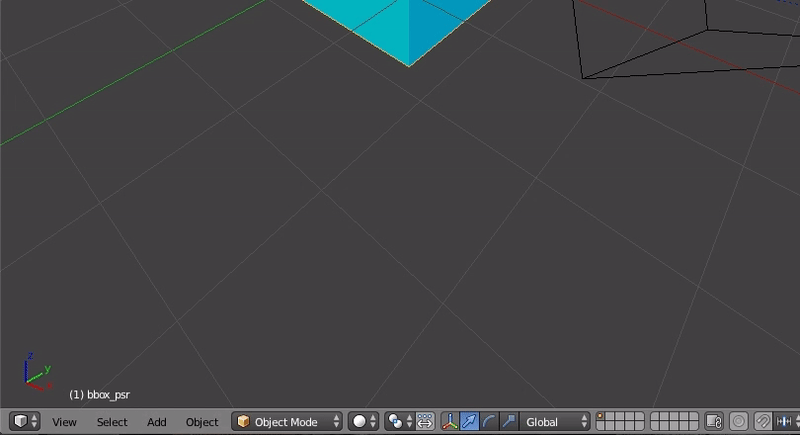Toggle lock camera and layers to scene

coord(714,422)
